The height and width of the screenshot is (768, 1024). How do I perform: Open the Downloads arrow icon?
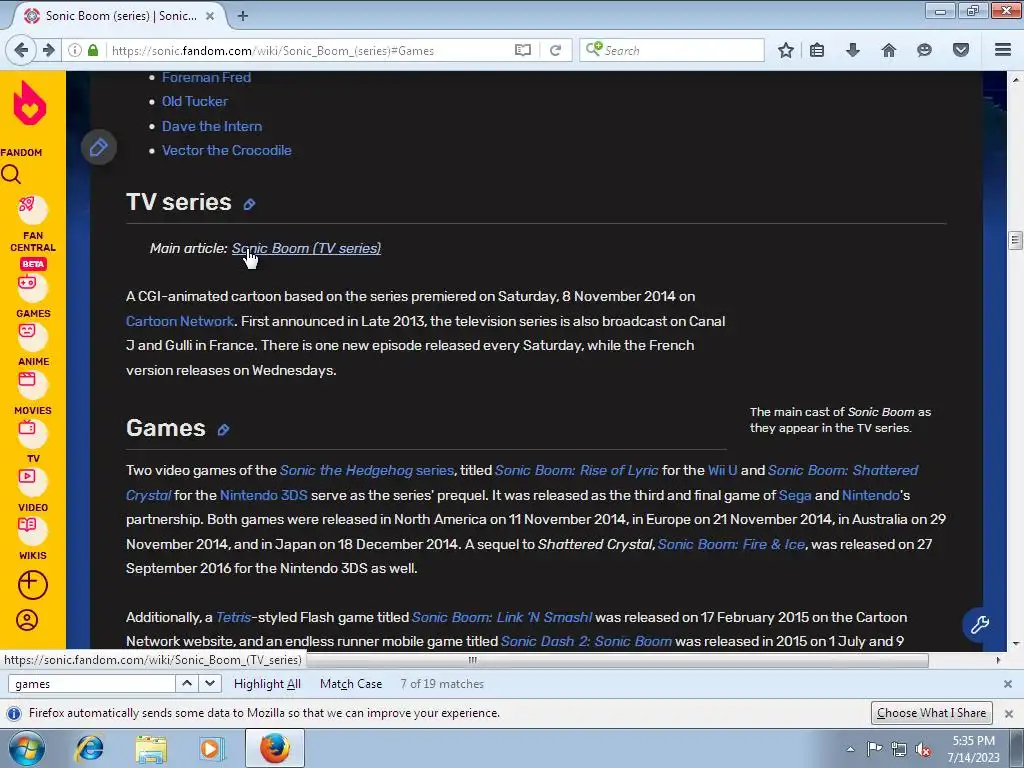852,50
